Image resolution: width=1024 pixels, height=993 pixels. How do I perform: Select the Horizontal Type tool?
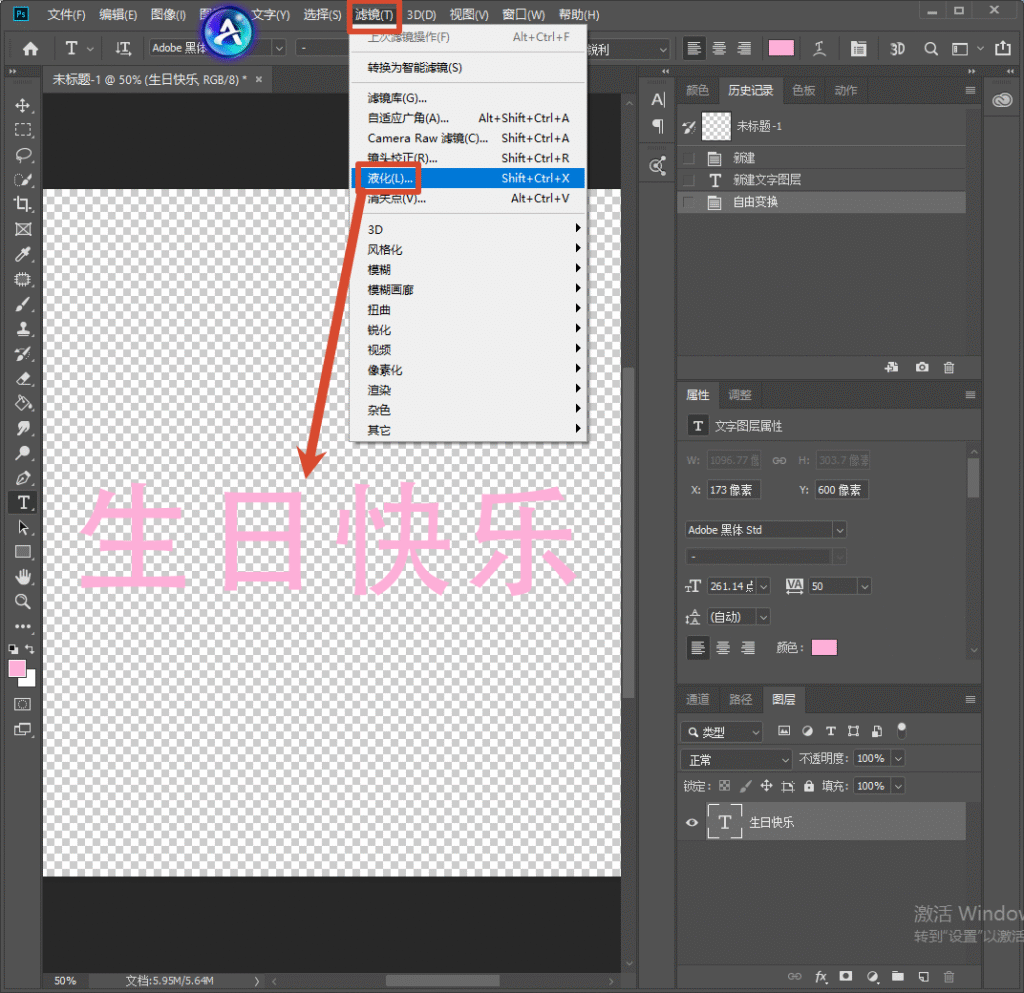(23, 503)
